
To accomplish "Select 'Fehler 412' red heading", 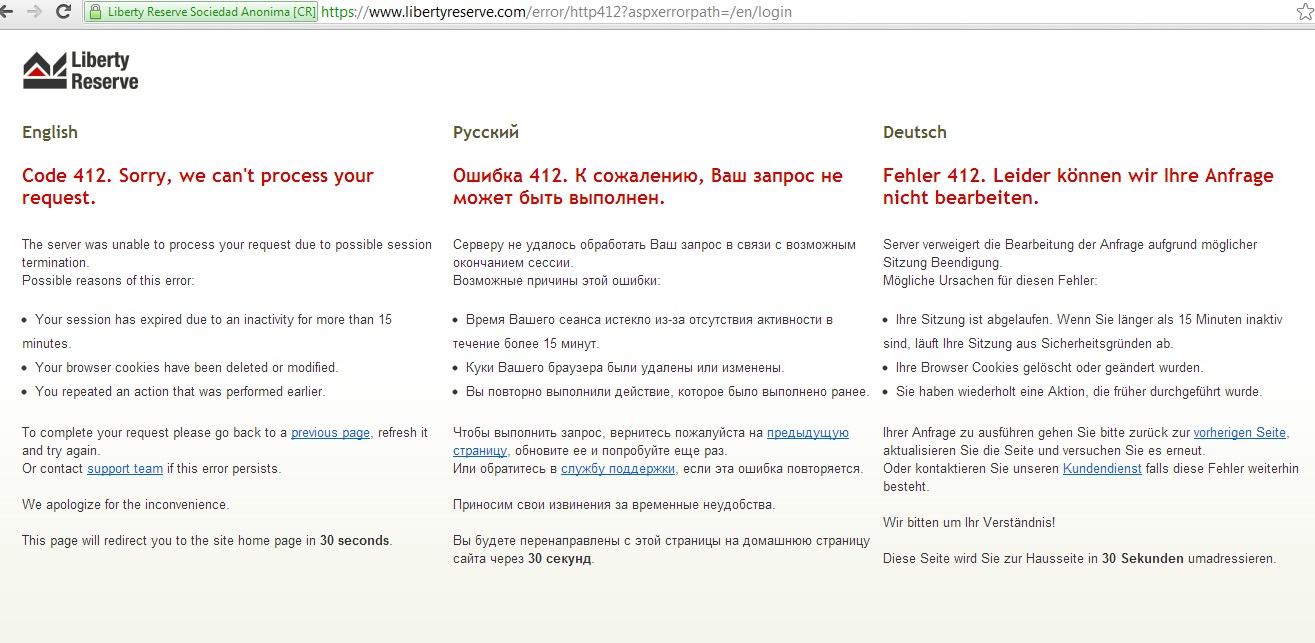I will [1078, 187].
